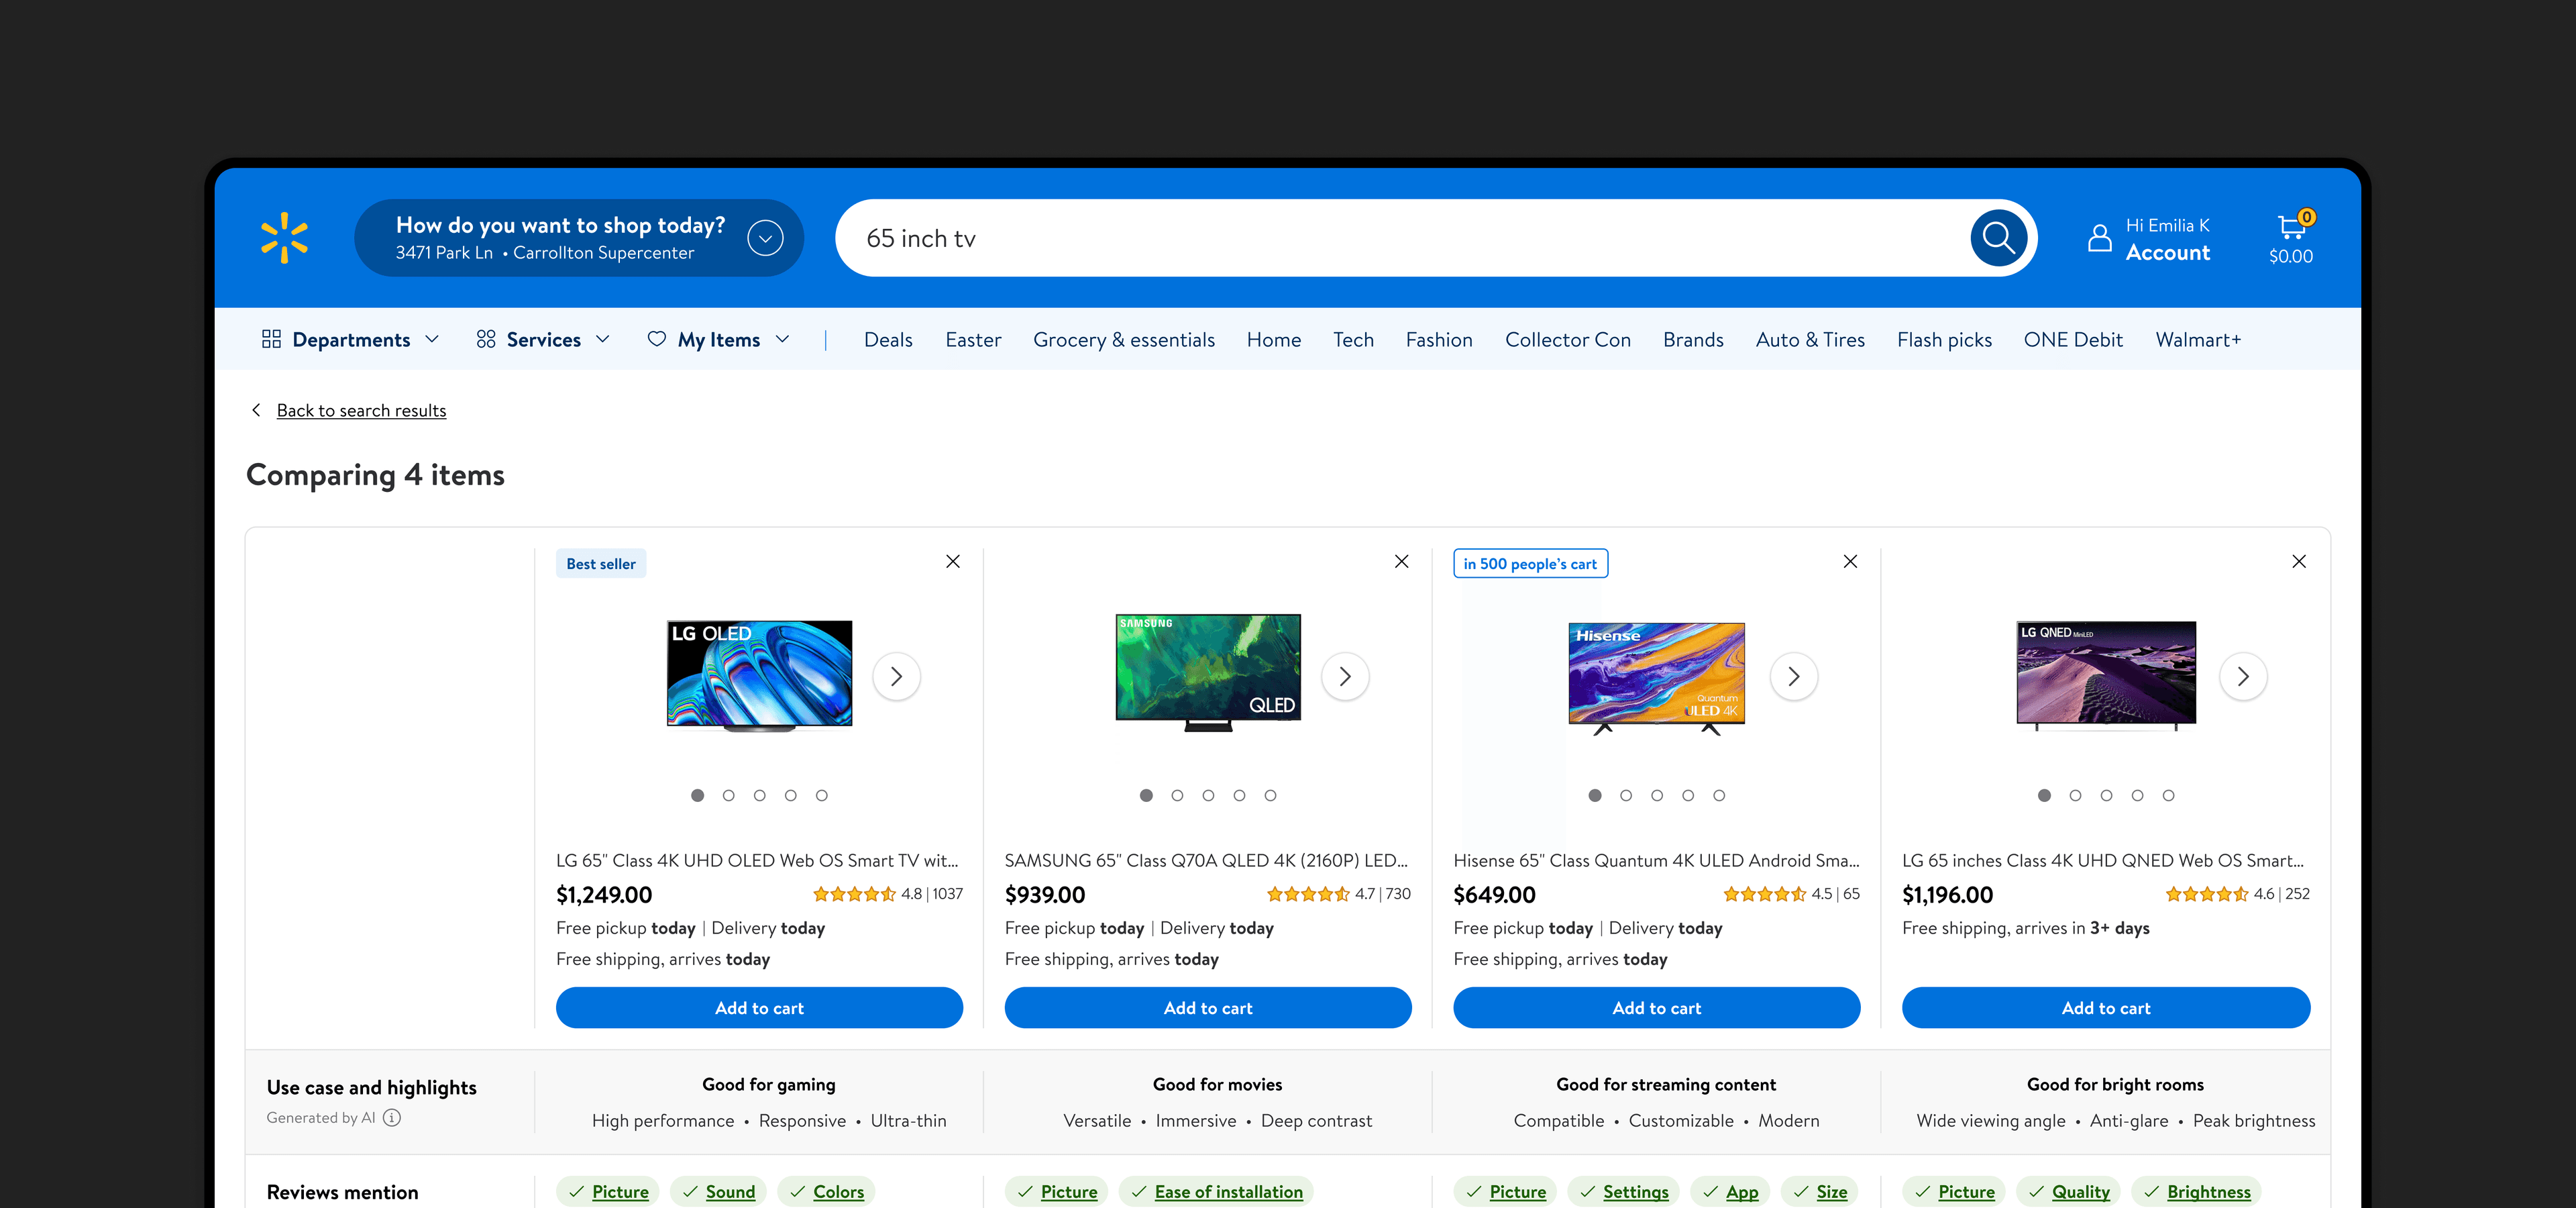Select Flash picks in the navigation menu
Image resolution: width=2576 pixels, height=1208 pixels.
[1944, 339]
